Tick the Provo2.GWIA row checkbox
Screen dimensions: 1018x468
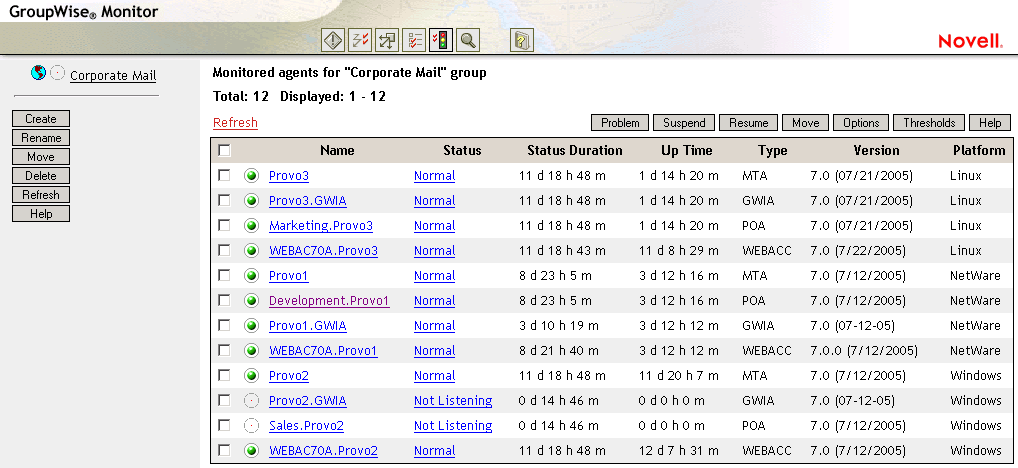click(x=224, y=400)
